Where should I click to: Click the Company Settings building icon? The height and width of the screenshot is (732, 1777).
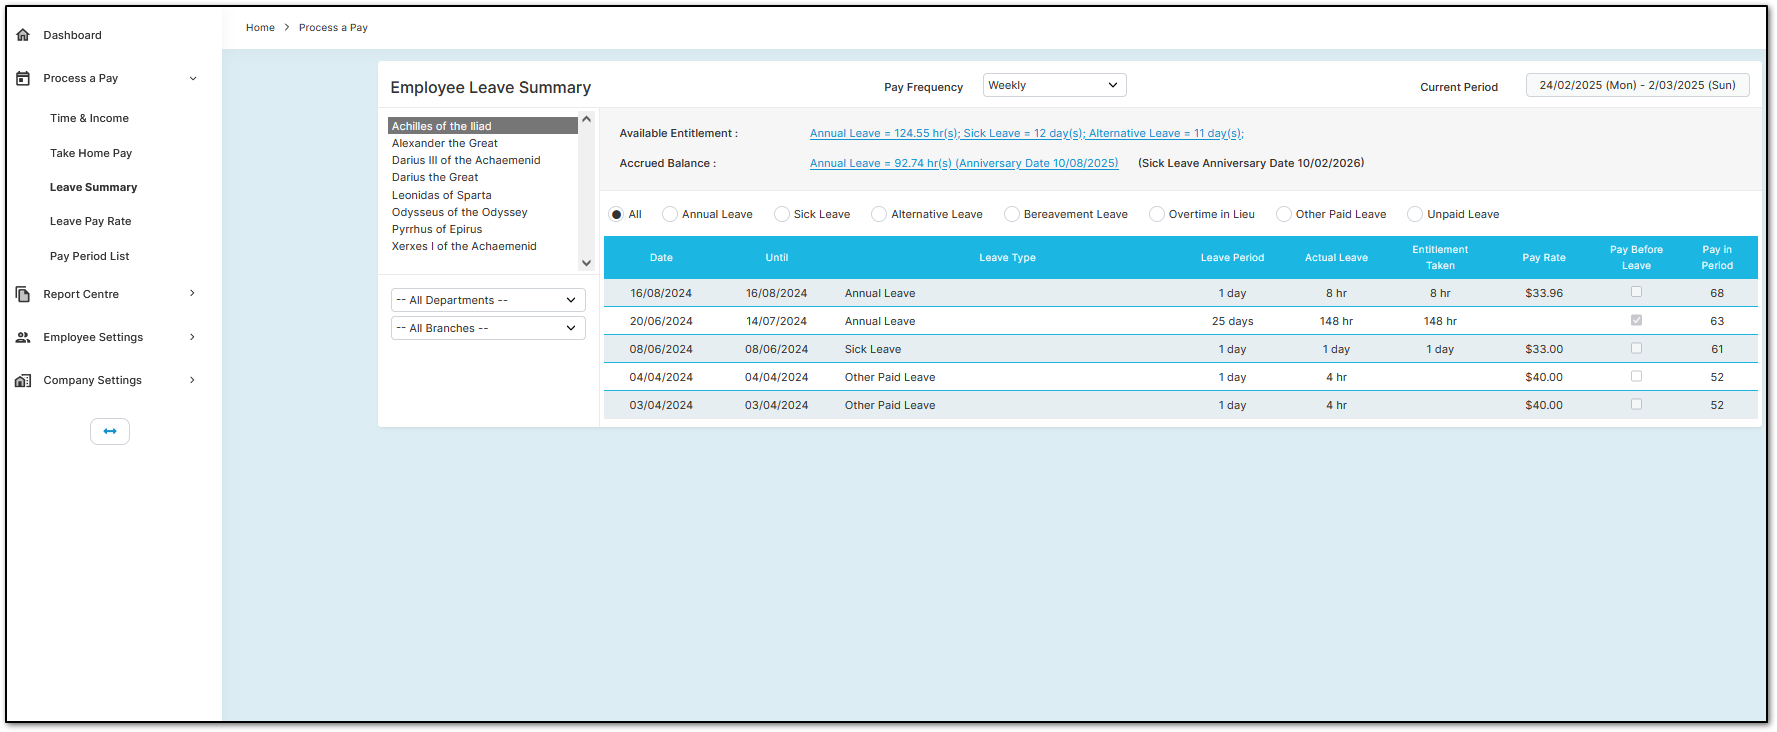pos(23,380)
